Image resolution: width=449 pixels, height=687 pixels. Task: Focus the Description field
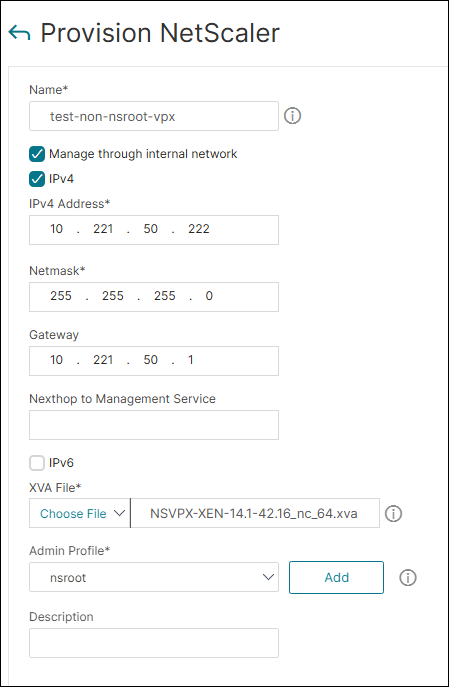click(154, 643)
